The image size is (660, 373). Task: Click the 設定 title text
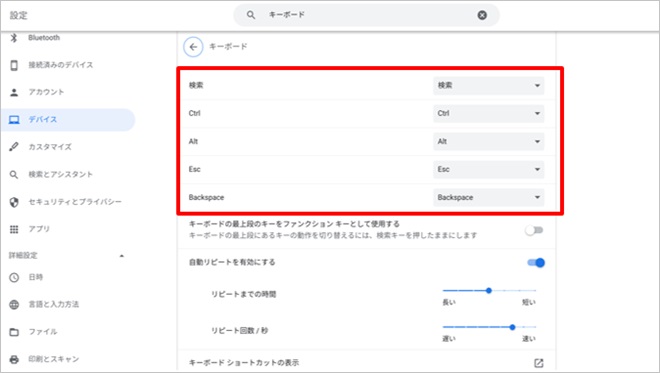click(19, 16)
